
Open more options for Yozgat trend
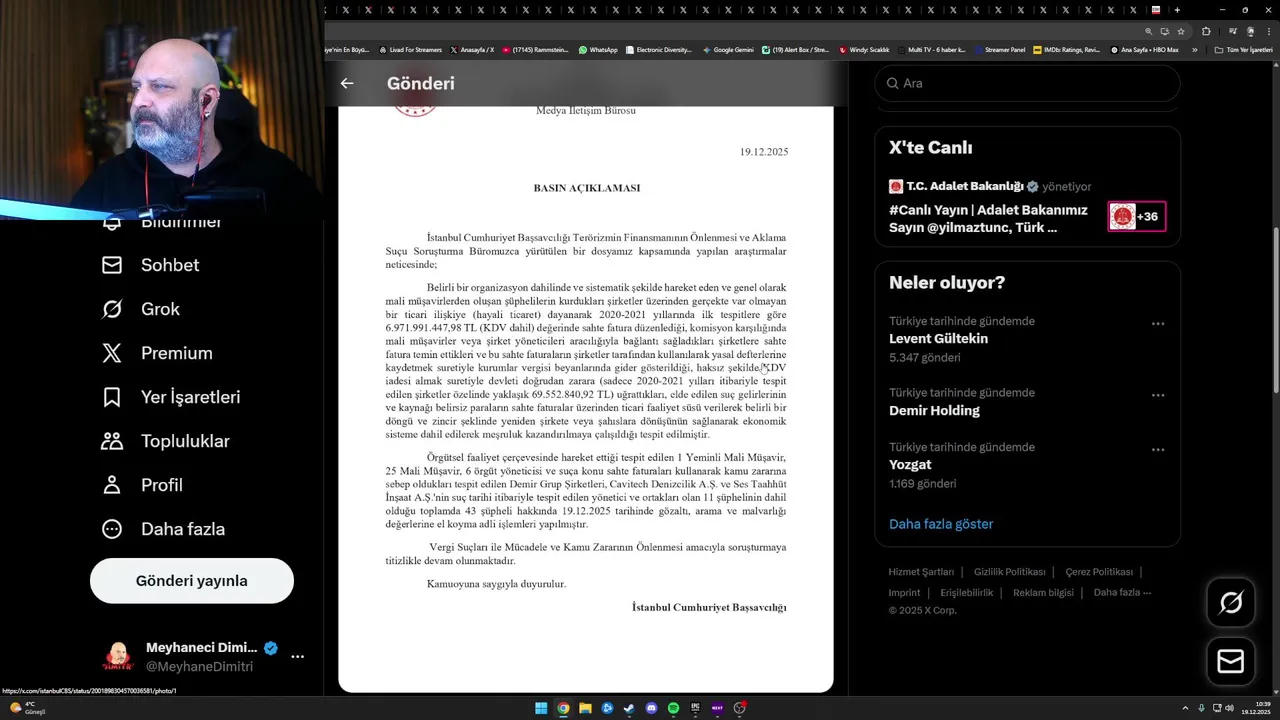click(1158, 450)
